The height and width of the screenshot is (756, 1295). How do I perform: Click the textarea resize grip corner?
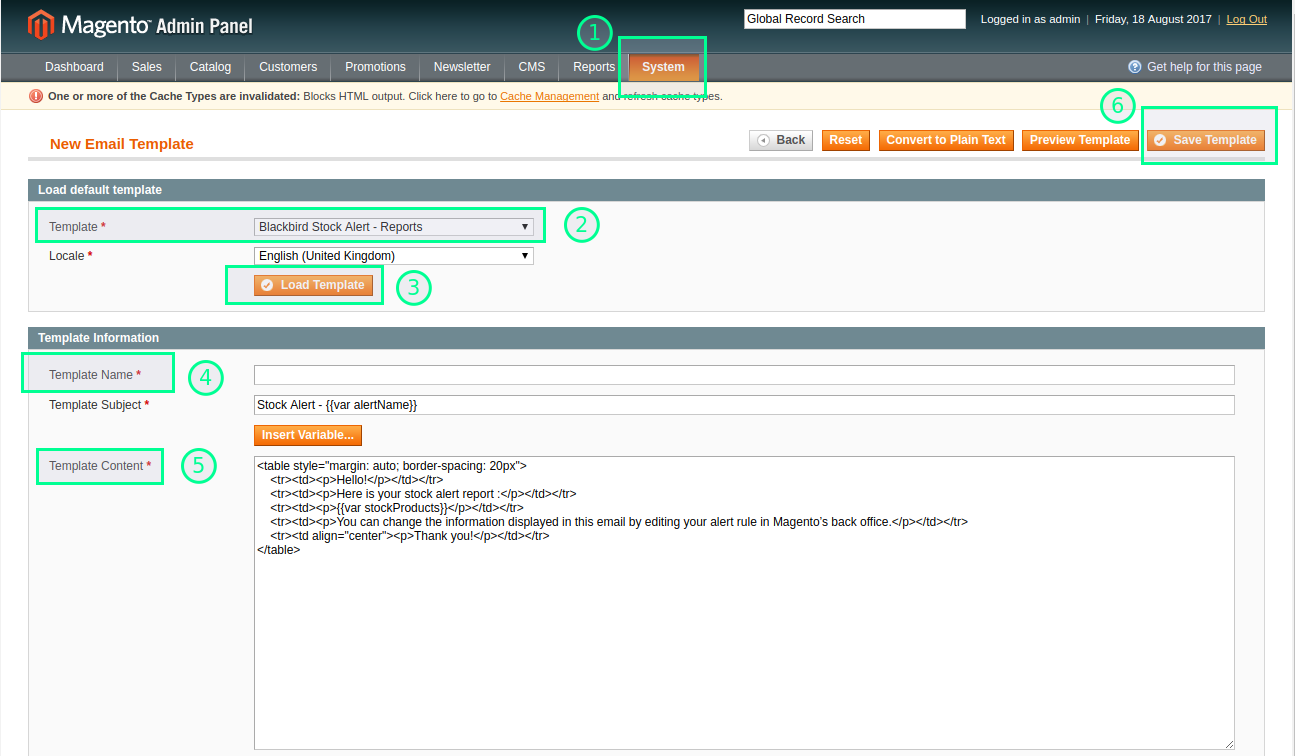[x=1229, y=744]
